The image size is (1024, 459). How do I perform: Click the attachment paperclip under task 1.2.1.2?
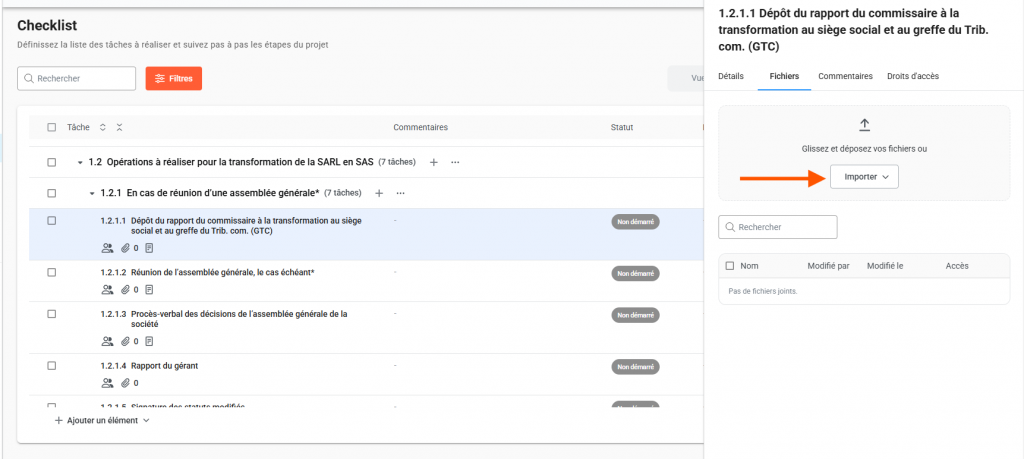coord(125,289)
